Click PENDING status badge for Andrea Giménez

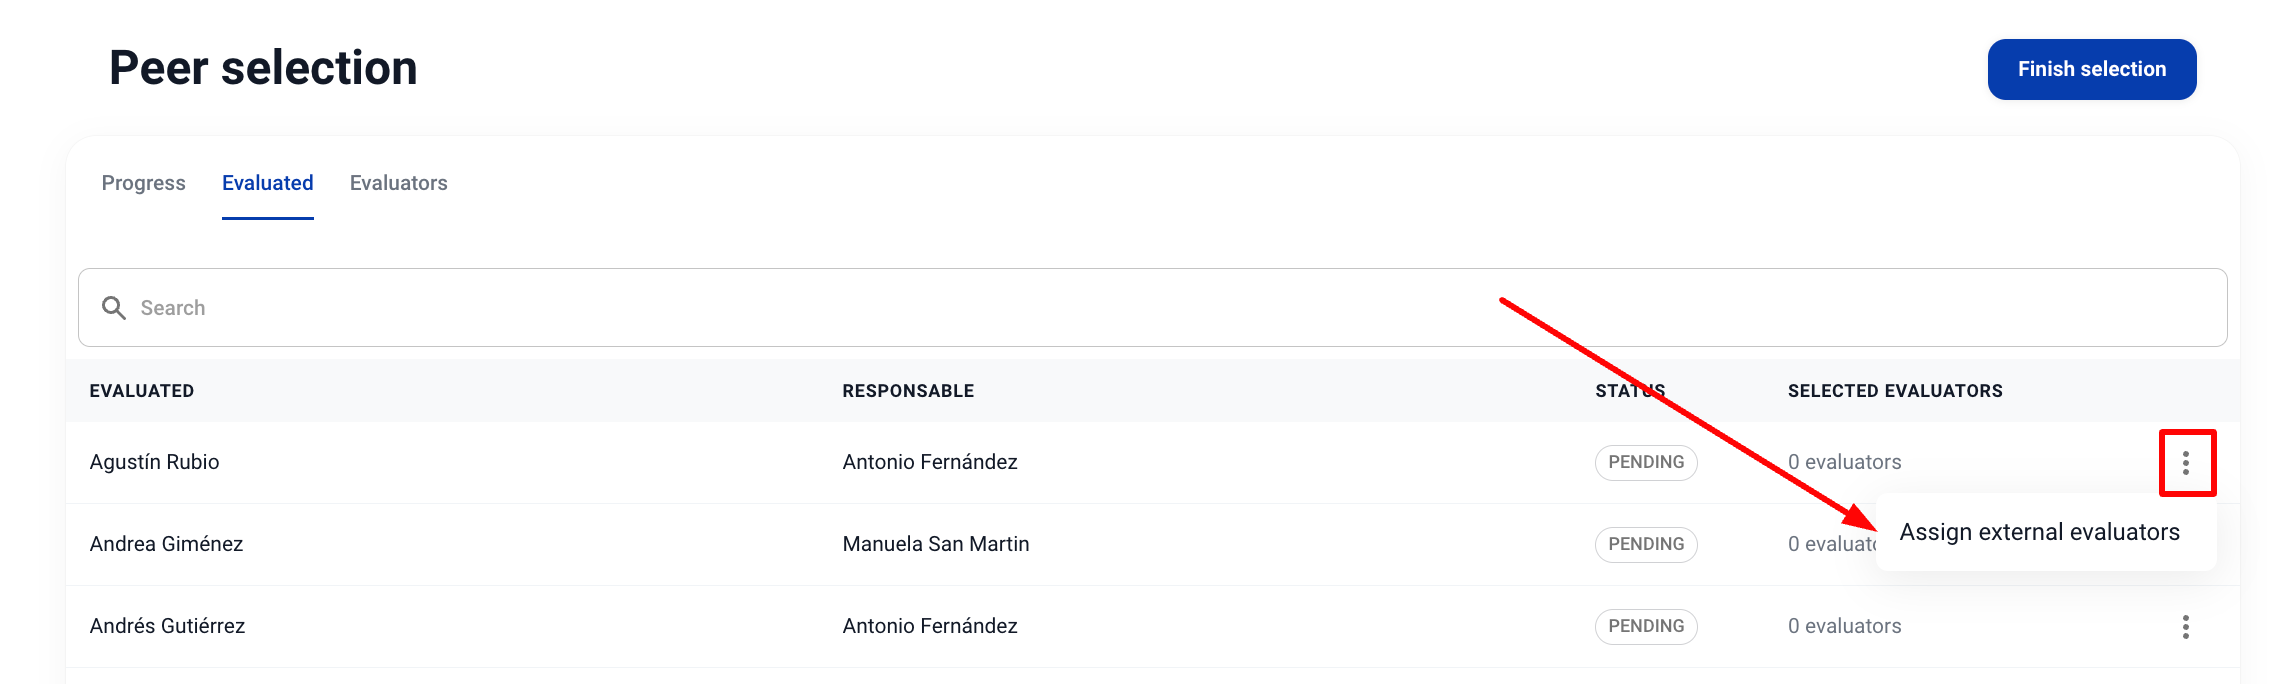coord(1645,544)
